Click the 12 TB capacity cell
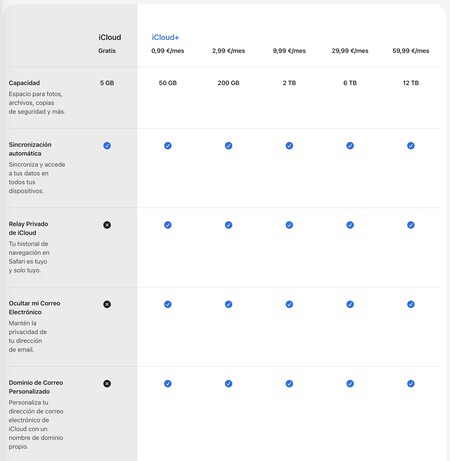 (411, 83)
